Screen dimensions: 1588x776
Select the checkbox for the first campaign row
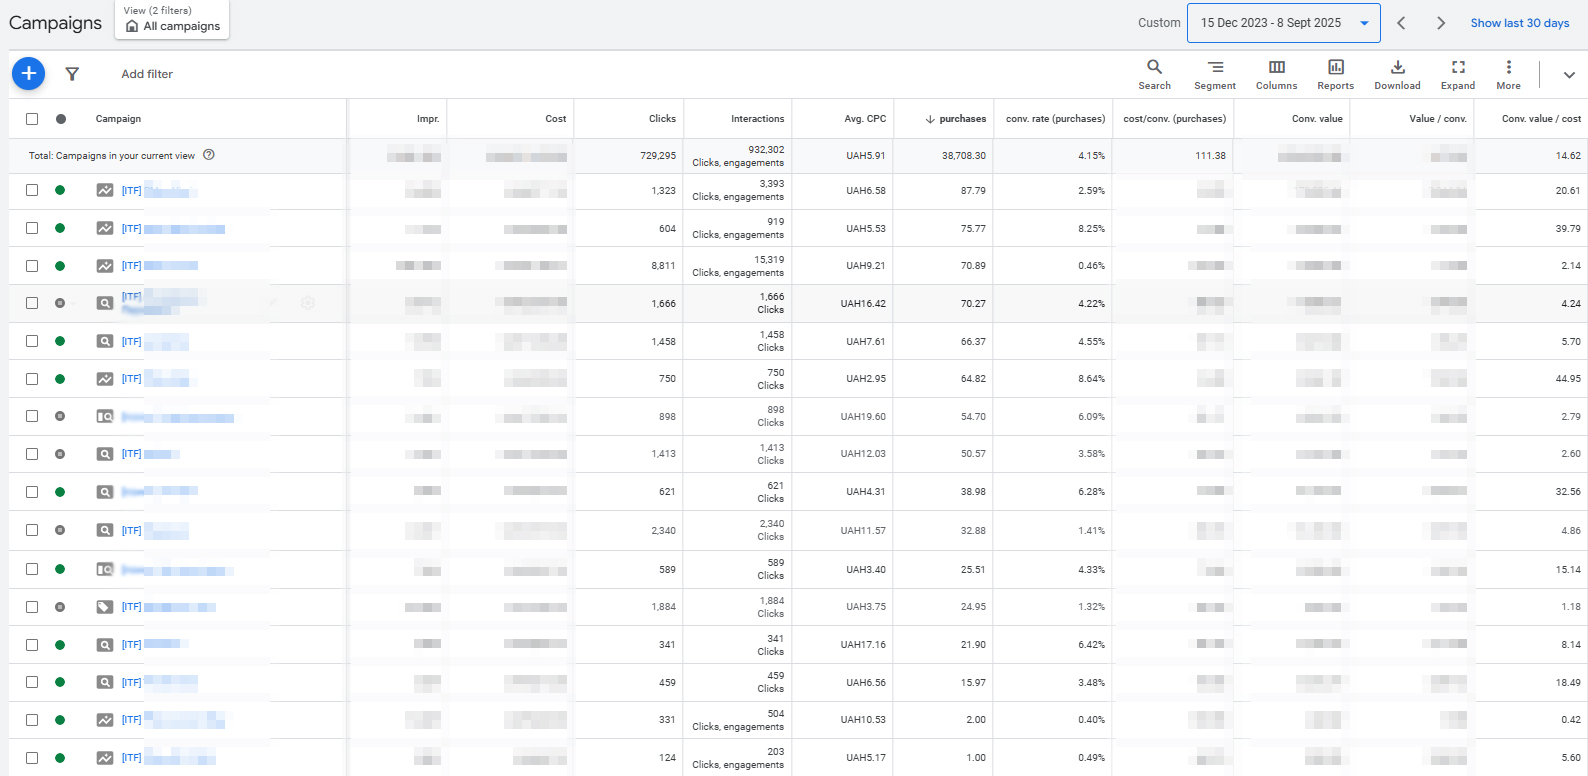tap(32, 190)
